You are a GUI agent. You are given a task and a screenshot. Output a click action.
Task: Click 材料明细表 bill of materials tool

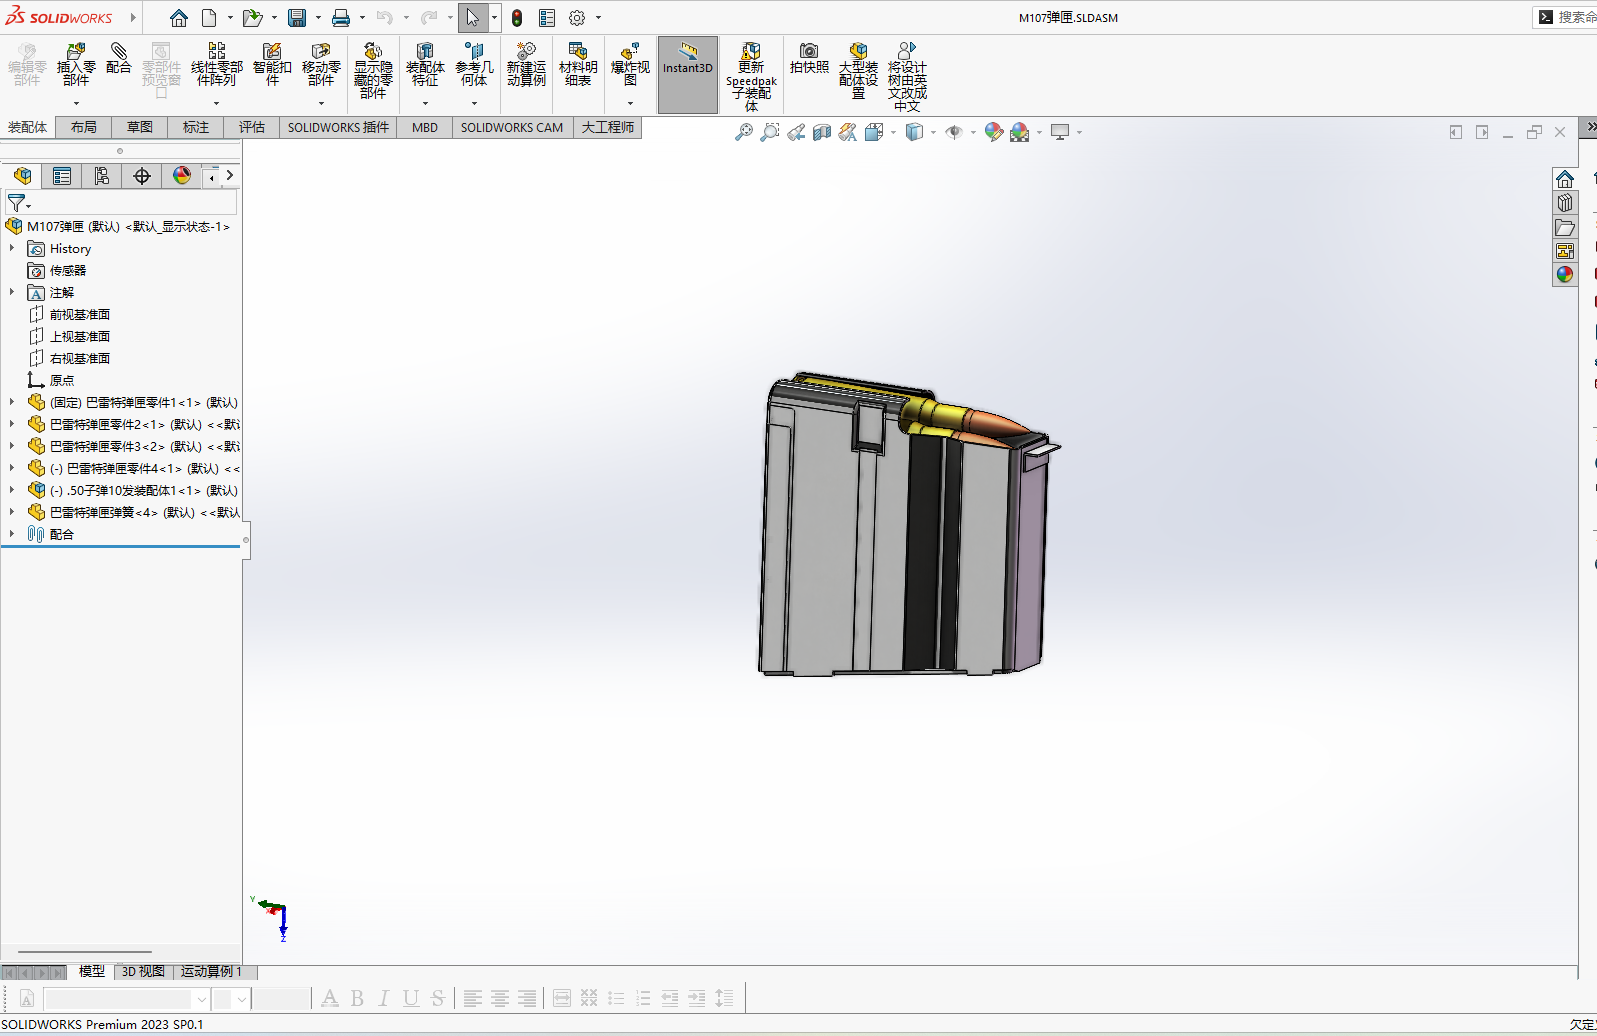click(x=578, y=65)
